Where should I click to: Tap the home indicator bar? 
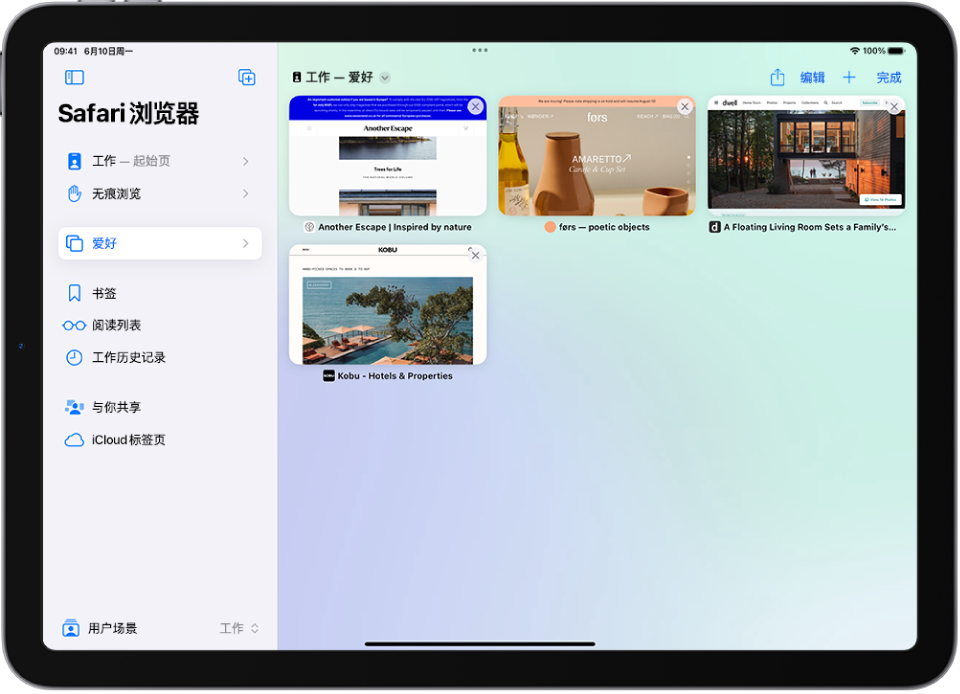[480, 644]
